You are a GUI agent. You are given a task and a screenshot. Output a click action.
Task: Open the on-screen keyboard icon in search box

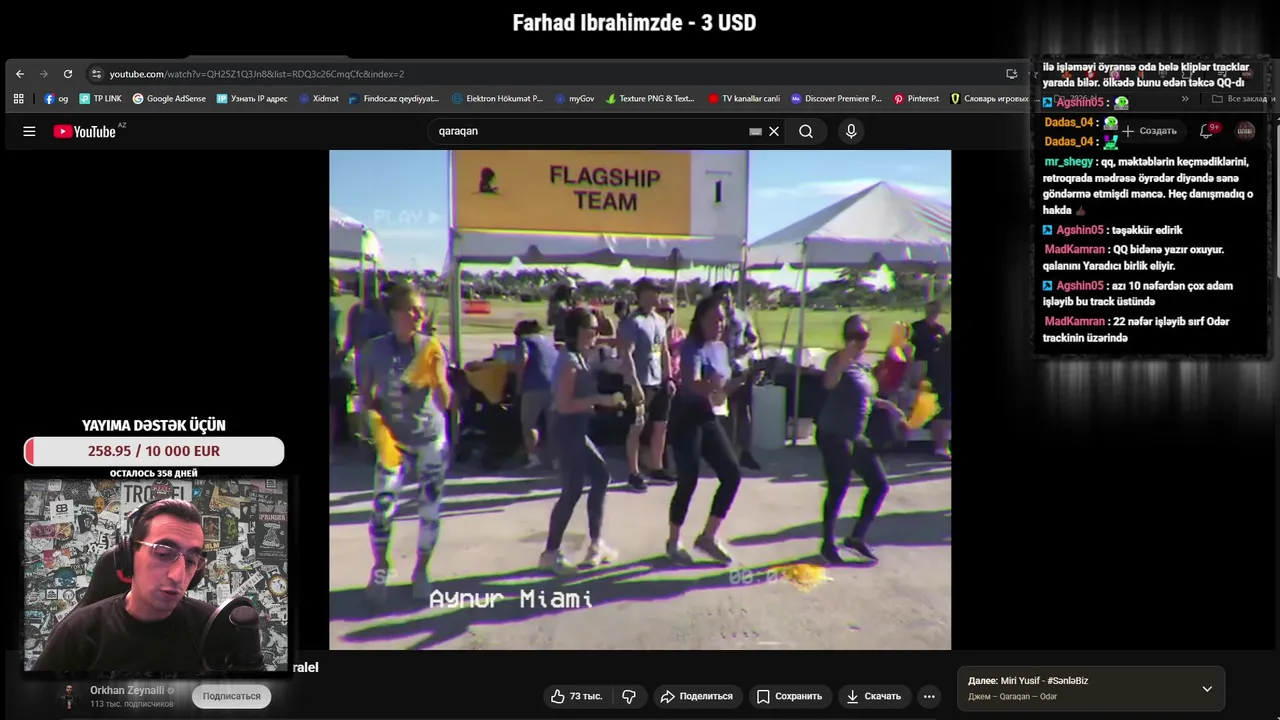(x=756, y=131)
